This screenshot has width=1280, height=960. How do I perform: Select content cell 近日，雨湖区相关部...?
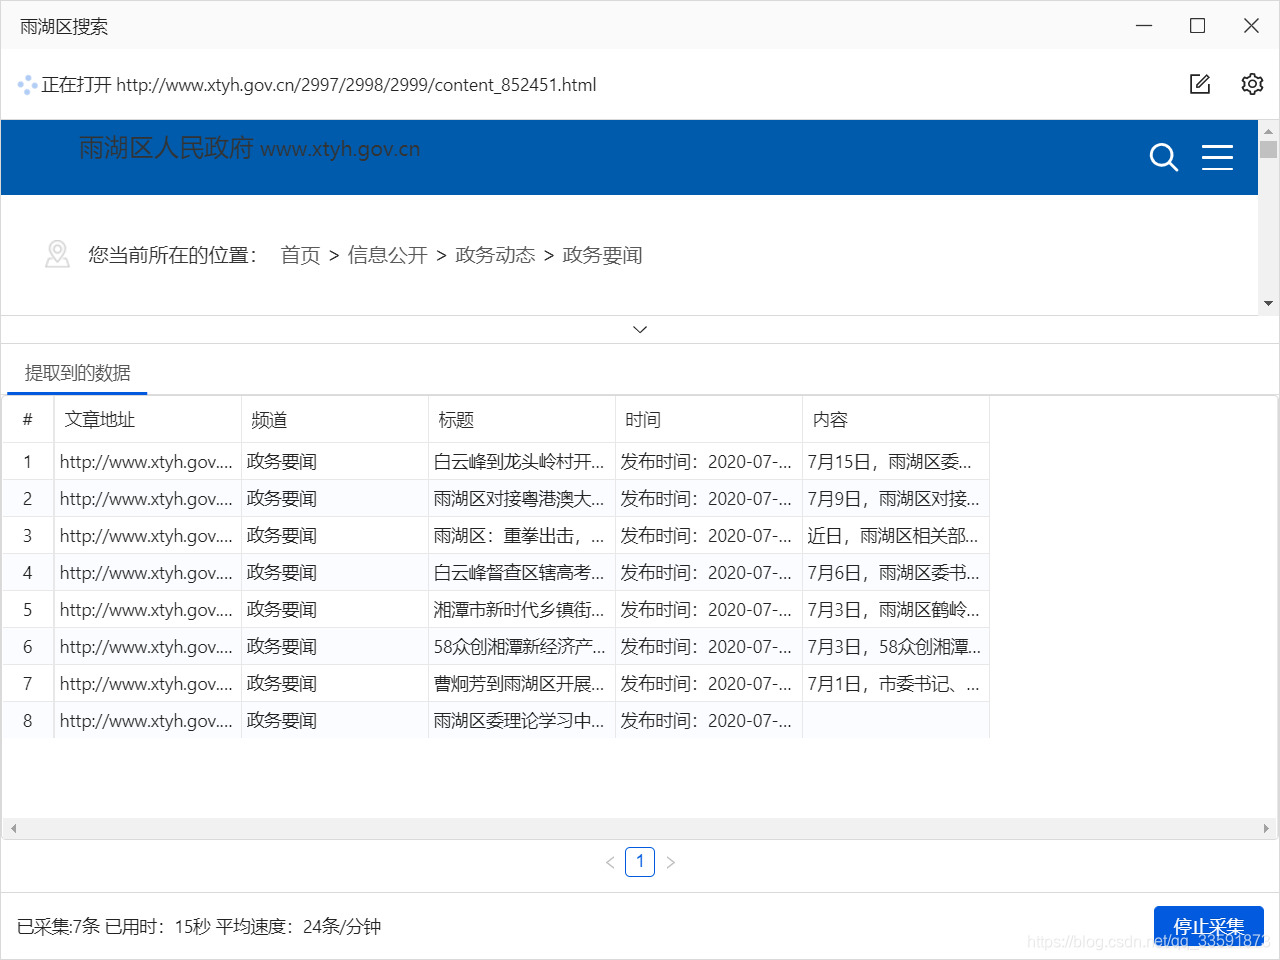pyautogui.click(x=896, y=536)
